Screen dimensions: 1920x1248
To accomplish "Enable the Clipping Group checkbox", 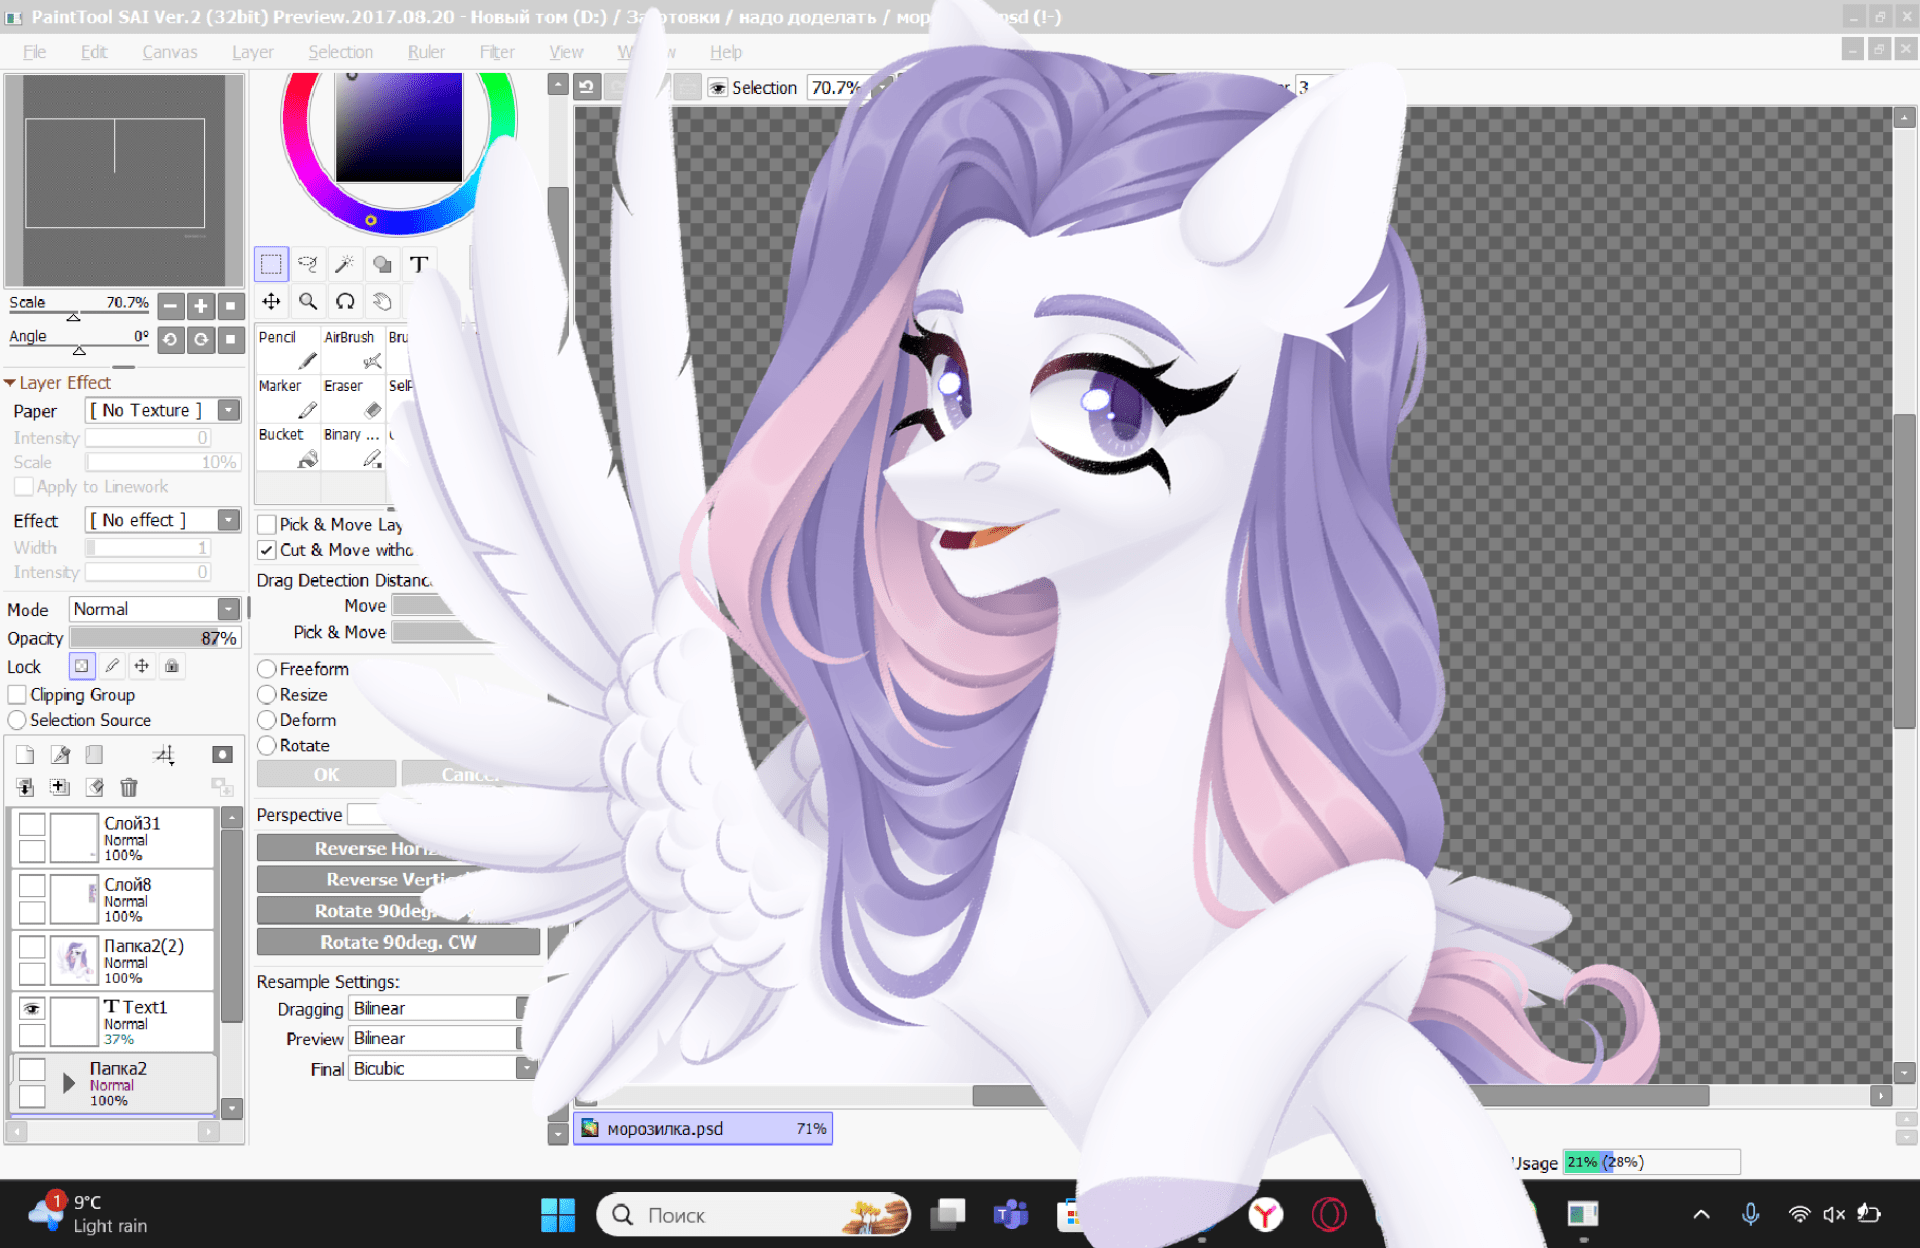I will pos(17,695).
